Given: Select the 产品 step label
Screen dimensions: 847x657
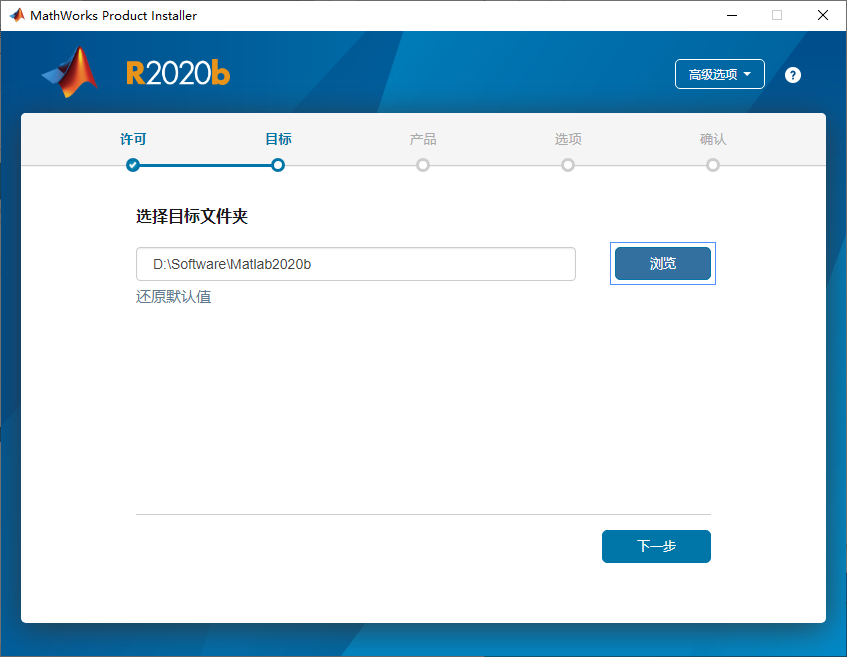Looking at the screenshot, I should tap(423, 139).
